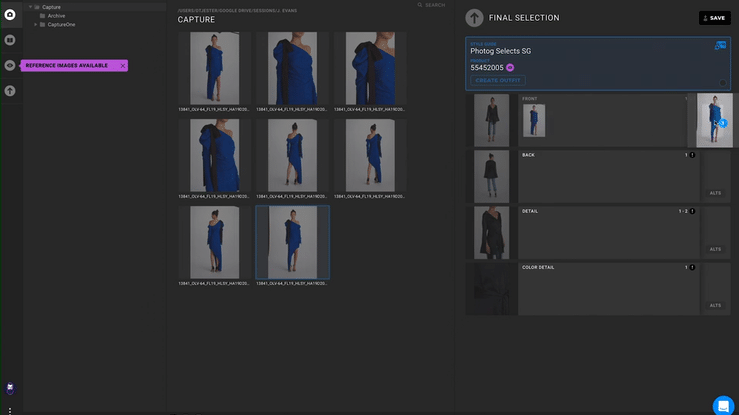Click the upload arrow icon in left sidebar
Image resolution: width=739 pixels, height=415 pixels.
click(x=10, y=91)
